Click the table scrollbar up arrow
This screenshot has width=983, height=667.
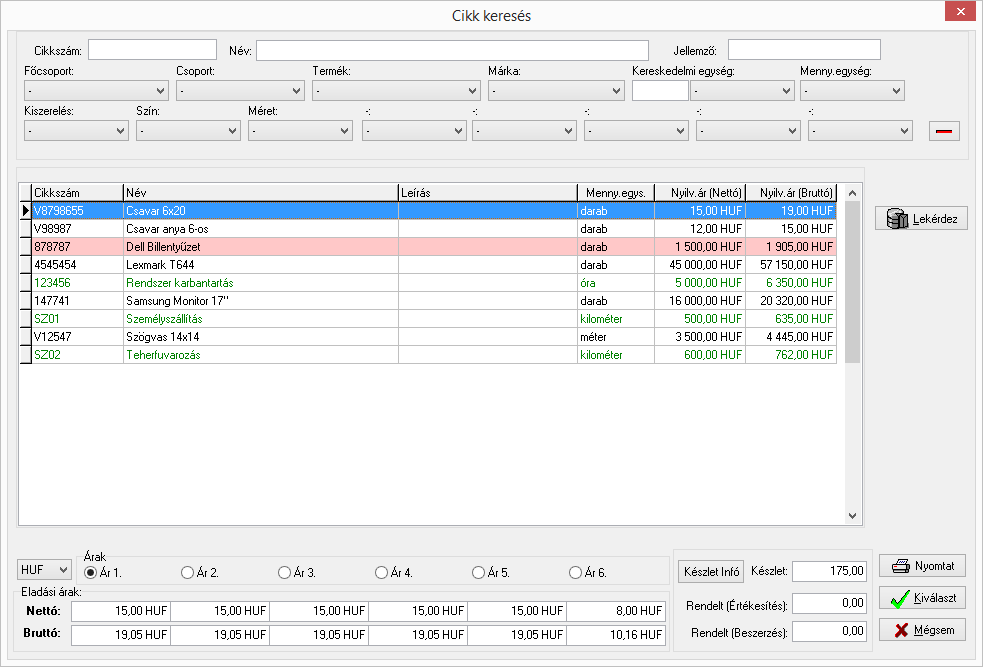tap(852, 192)
